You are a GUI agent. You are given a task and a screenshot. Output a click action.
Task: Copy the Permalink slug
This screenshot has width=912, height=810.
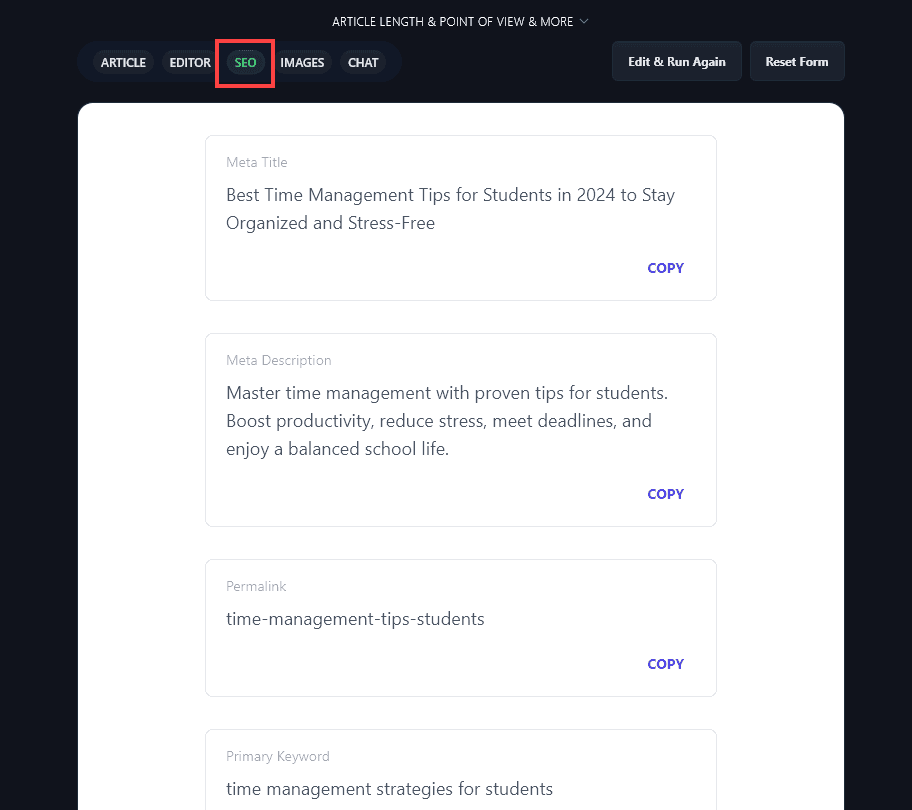pos(665,663)
